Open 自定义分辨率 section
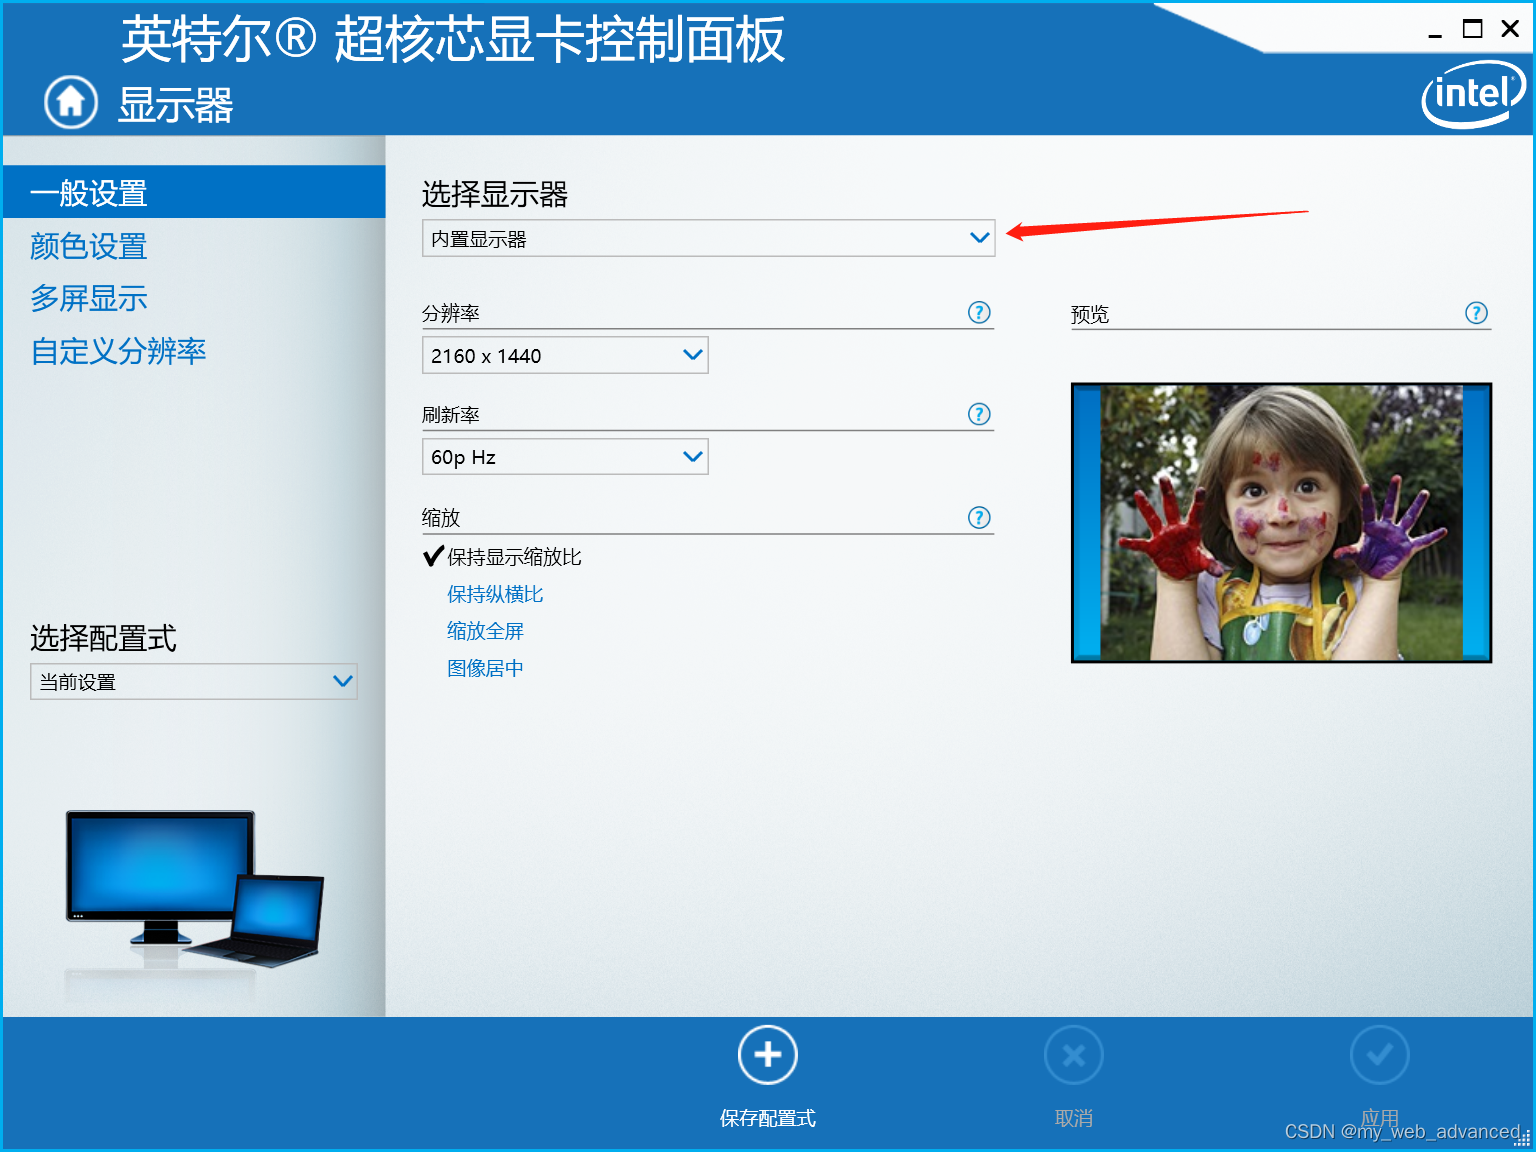The image size is (1536, 1152). 118,351
